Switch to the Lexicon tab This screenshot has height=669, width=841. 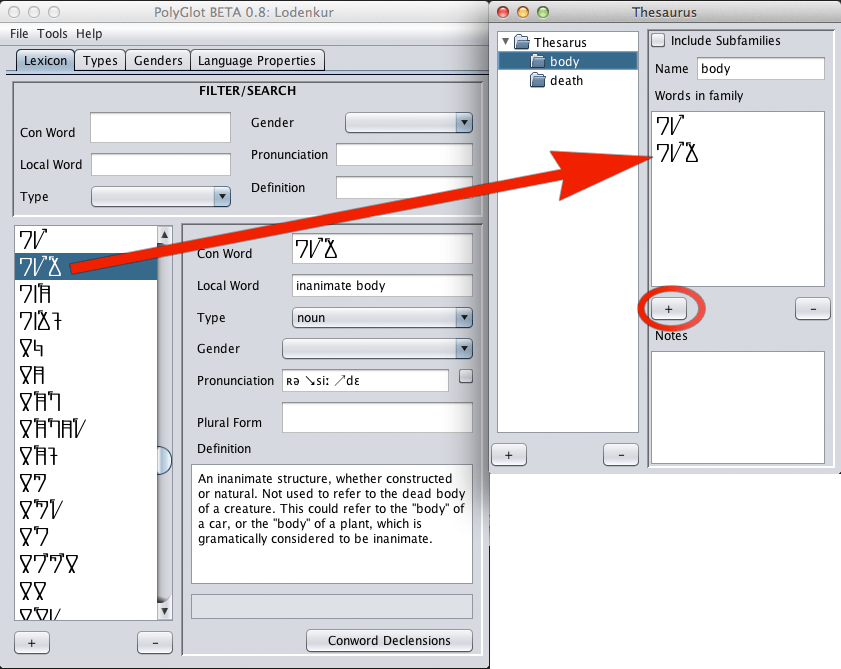click(x=45, y=61)
